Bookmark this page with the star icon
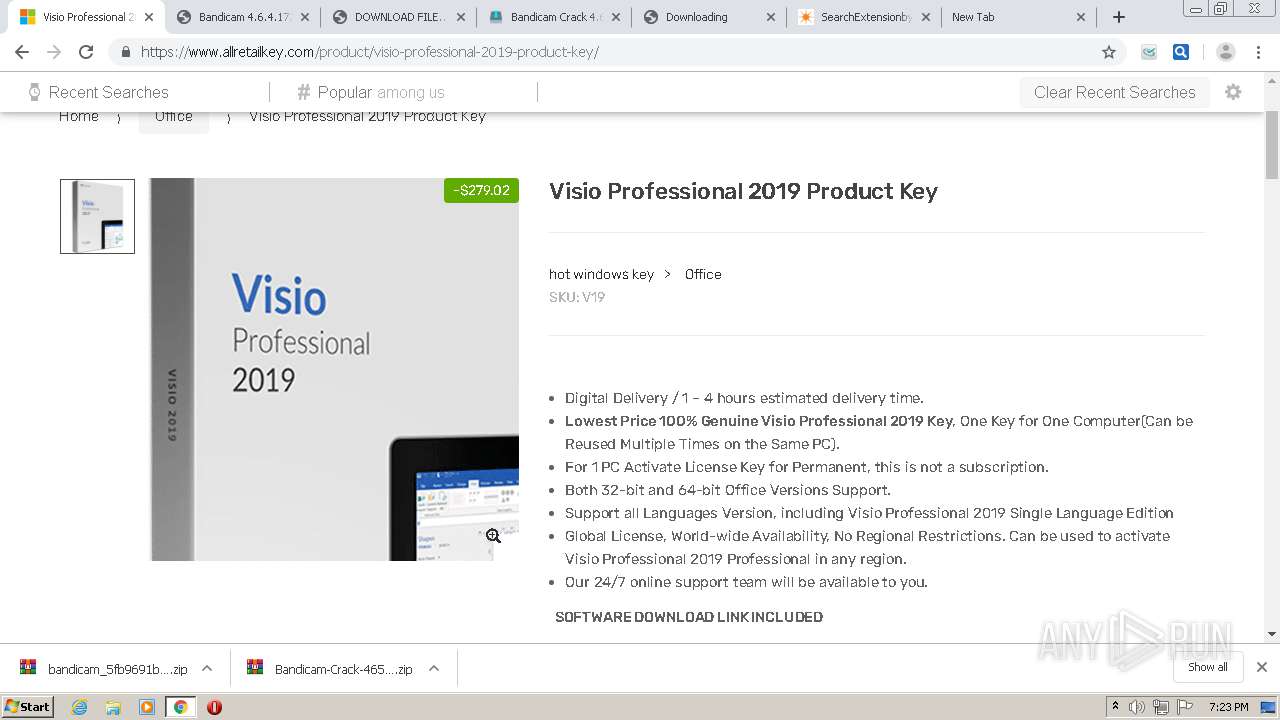Screen dimensions: 1280x720 [x=1108, y=52]
